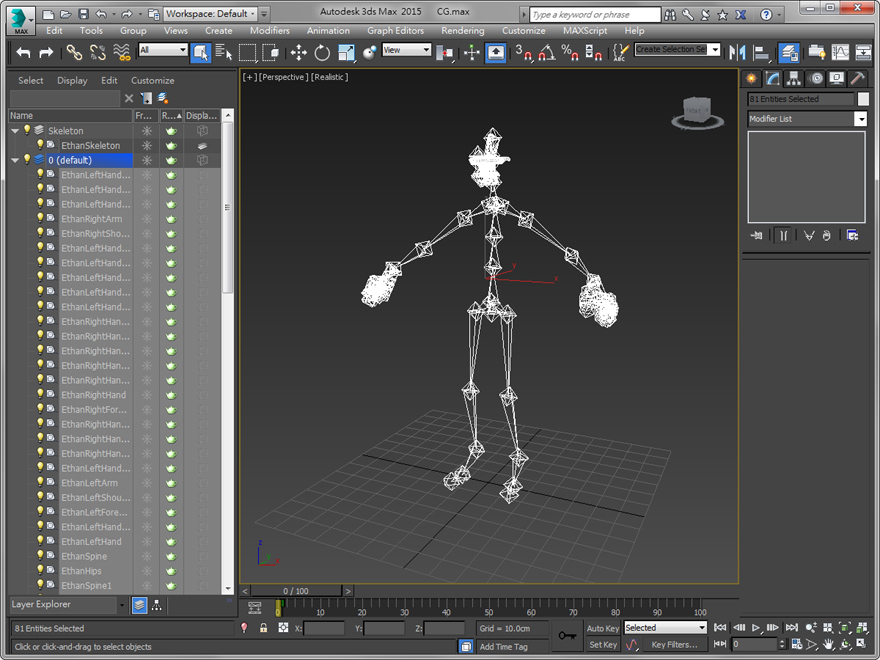Open the Create panel icon
The width and height of the screenshot is (880, 660).
tap(753, 77)
